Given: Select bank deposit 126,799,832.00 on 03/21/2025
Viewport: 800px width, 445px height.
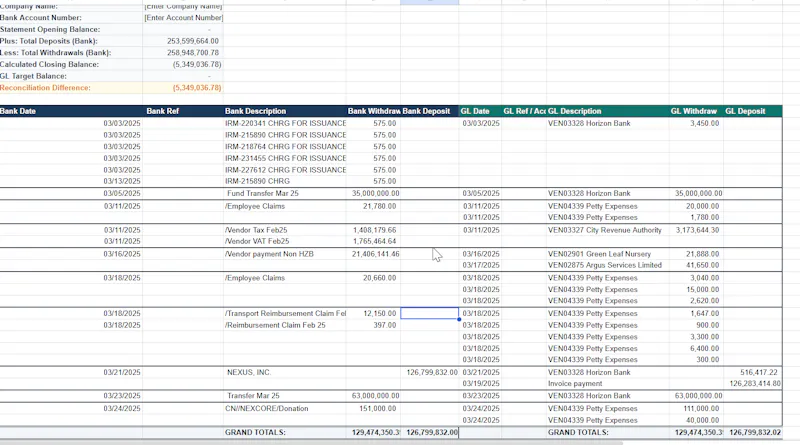Looking at the screenshot, I should click(x=429, y=373).
